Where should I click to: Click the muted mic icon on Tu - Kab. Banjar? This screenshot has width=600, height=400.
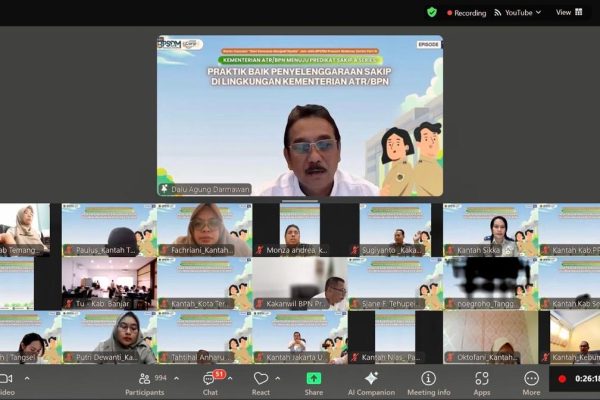[x=69, y=304]
